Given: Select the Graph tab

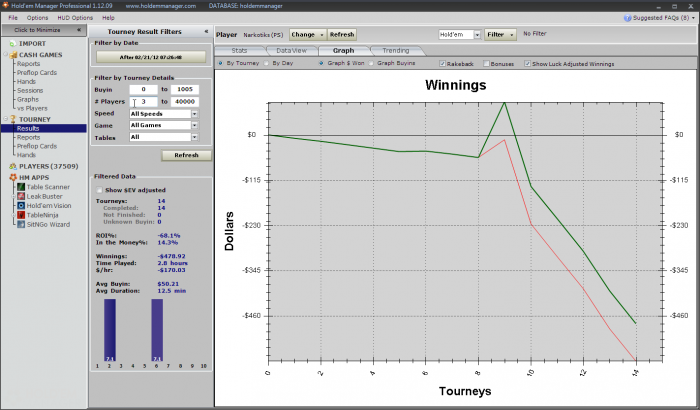Looking at the screenshot, I should coord(343,50).
